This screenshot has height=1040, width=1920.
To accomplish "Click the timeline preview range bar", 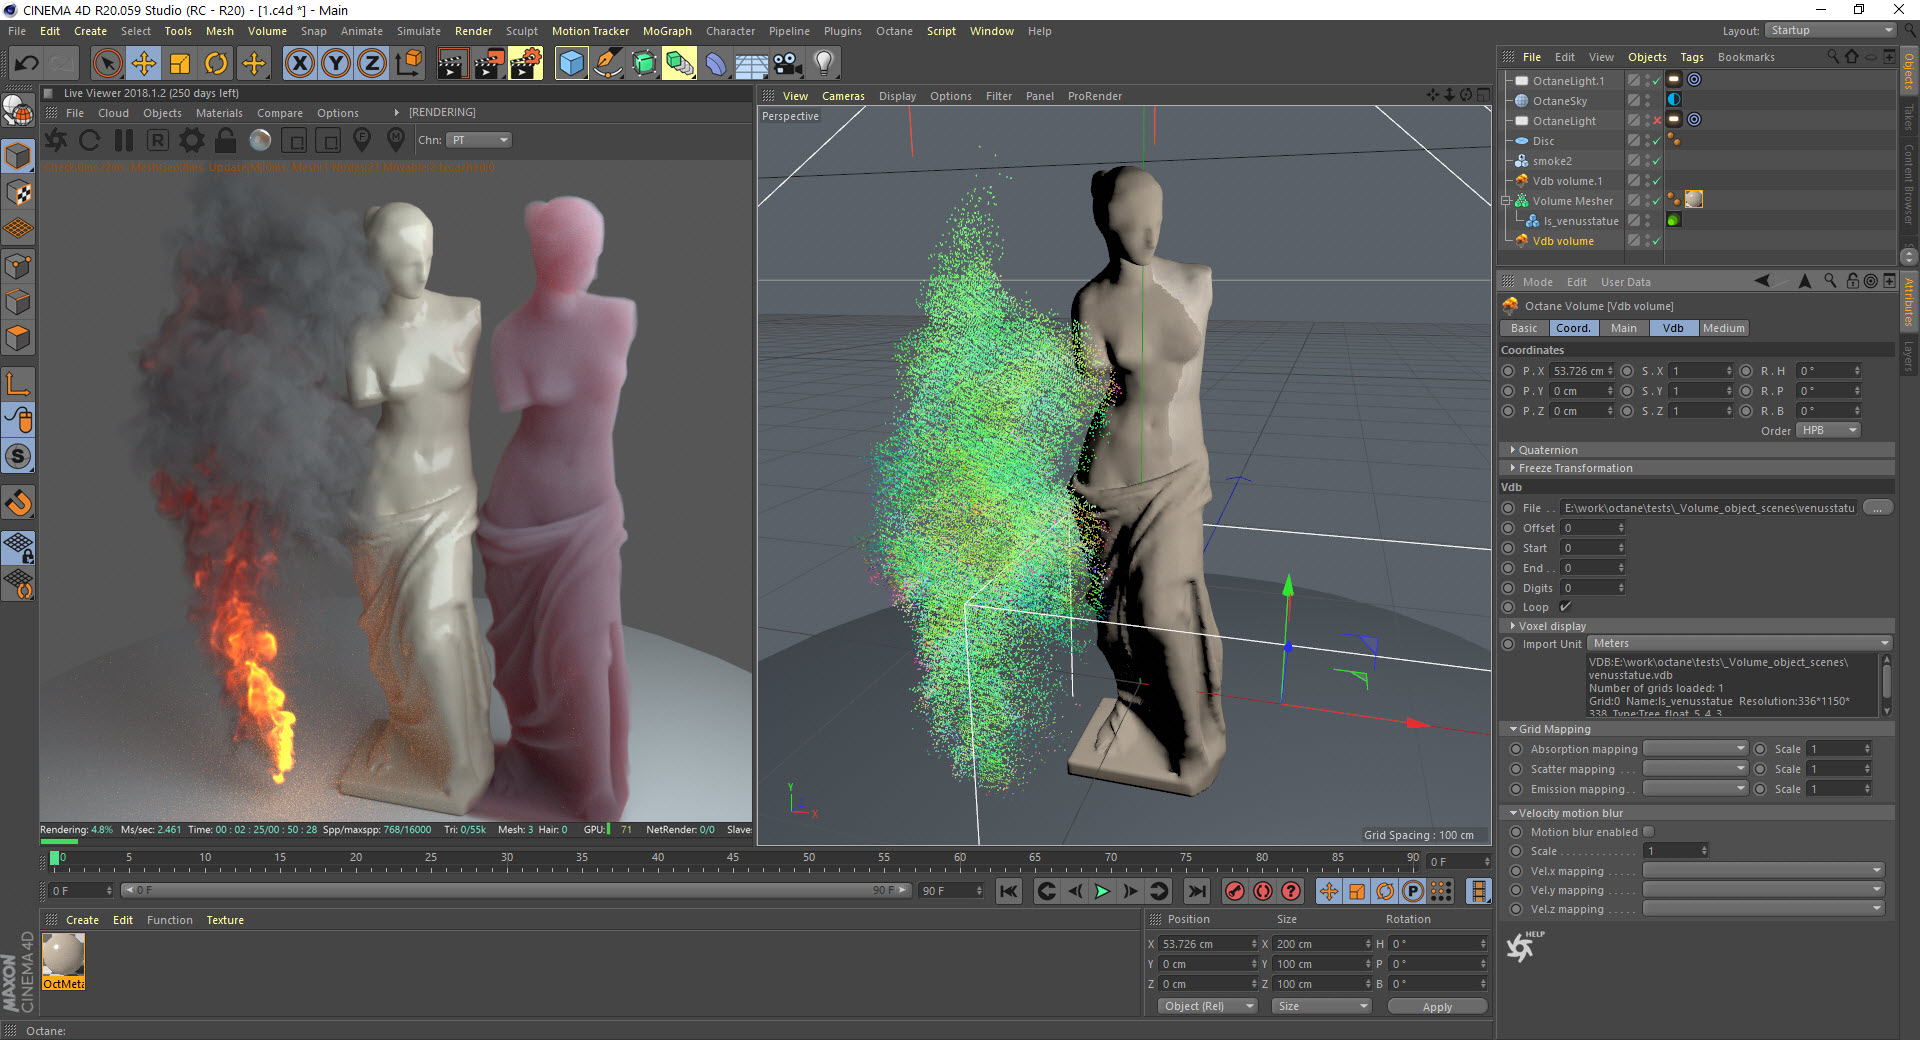I will 516,890.
